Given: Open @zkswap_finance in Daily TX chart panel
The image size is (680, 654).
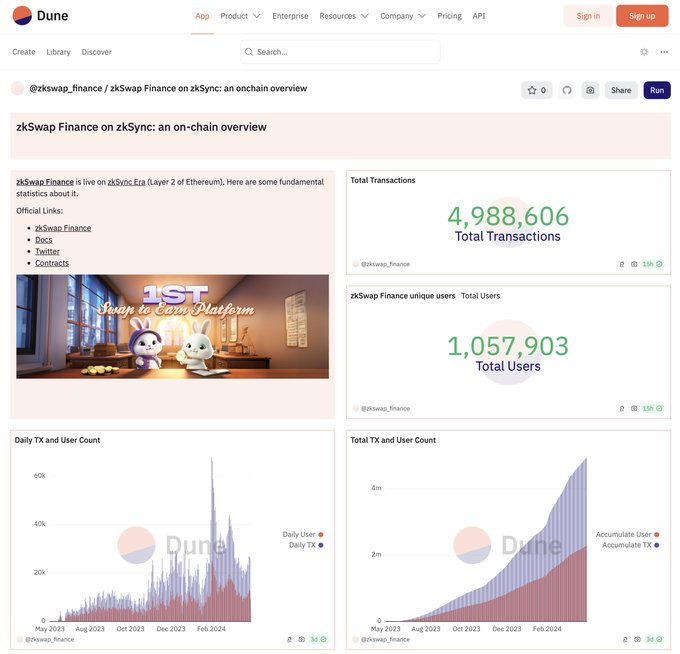Looking at the screenshot, I should 49,640.
